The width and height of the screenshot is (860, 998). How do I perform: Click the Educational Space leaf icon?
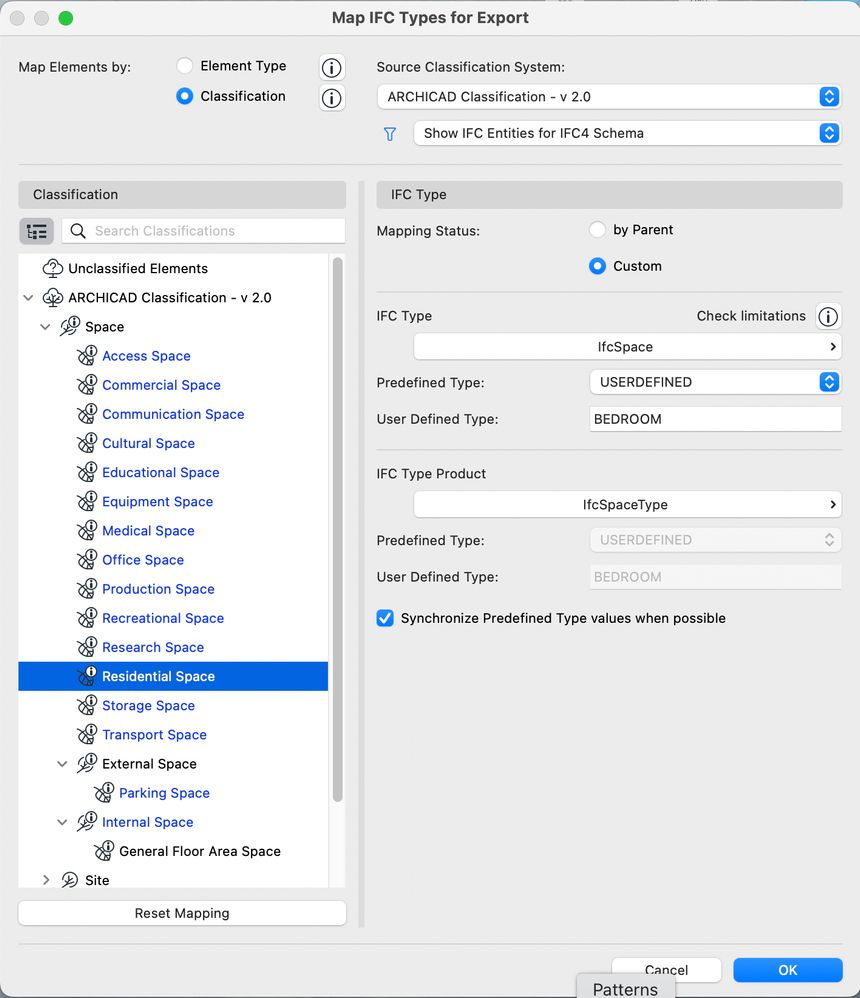coord(87,473)
